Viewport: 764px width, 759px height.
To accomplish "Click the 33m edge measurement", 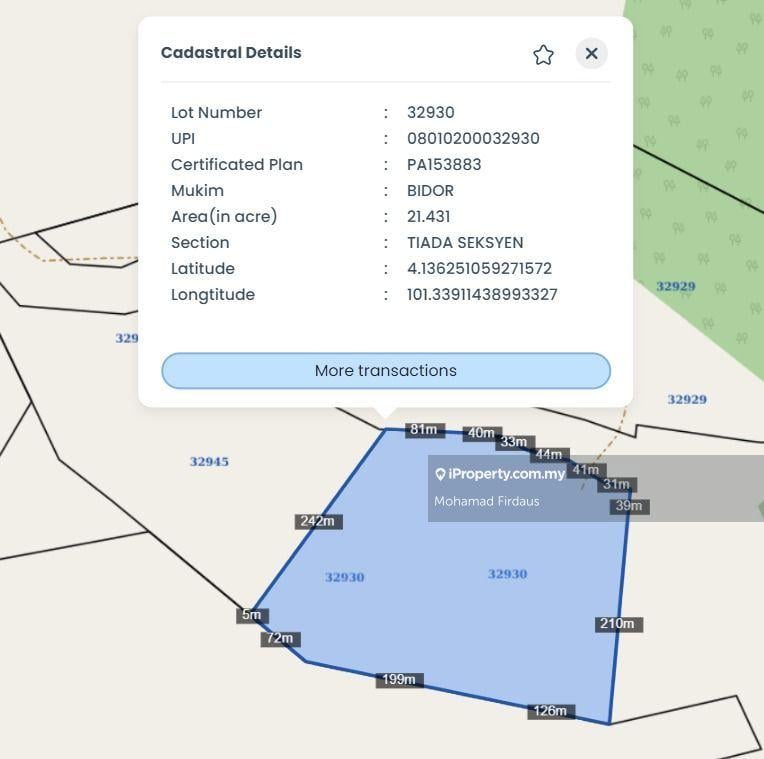I will click(x=514, y=442).
